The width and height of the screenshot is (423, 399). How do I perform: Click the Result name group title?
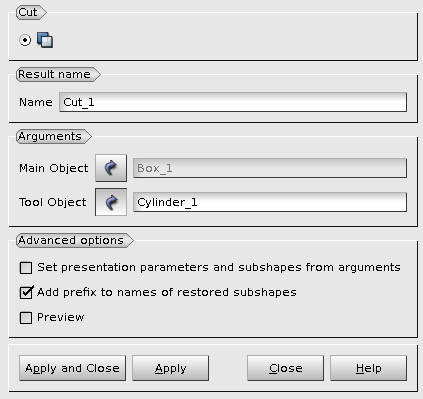[x=54, y=74]
